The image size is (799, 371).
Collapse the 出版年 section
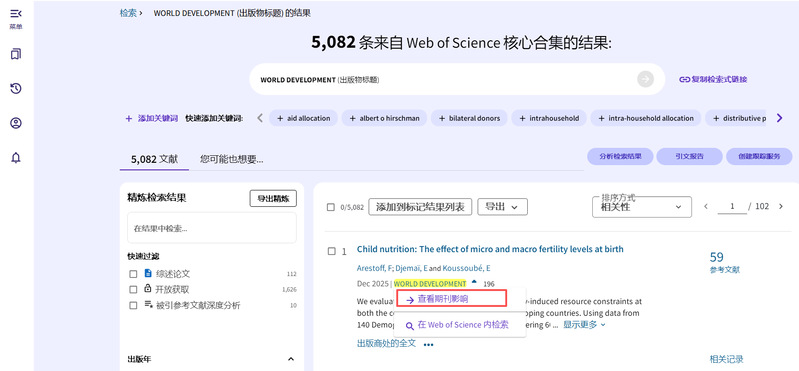[291, 359]
